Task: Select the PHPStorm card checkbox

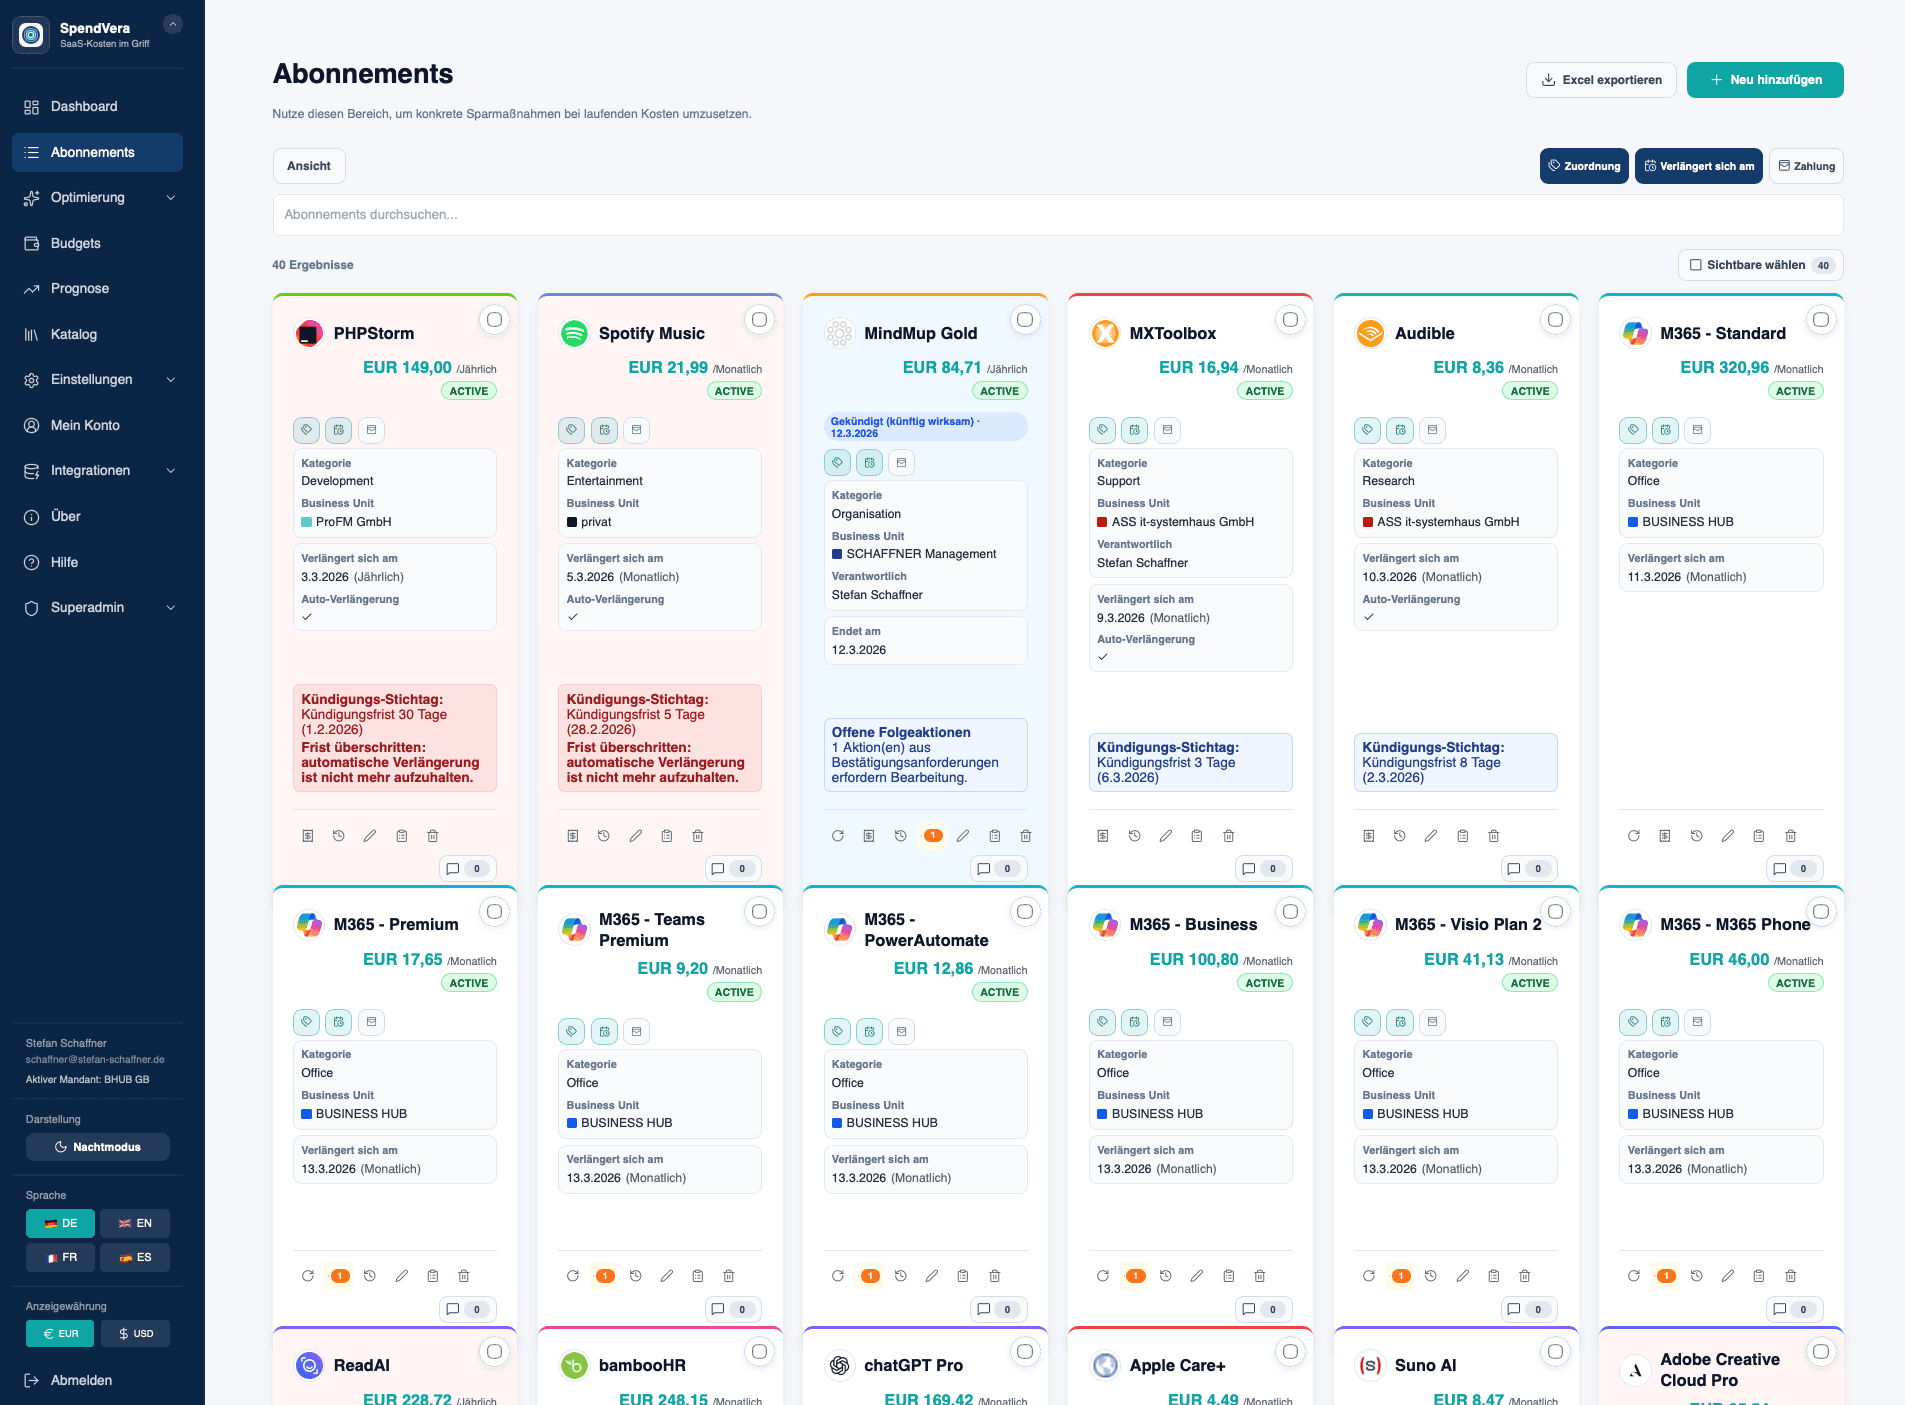Action: point(494,320)
